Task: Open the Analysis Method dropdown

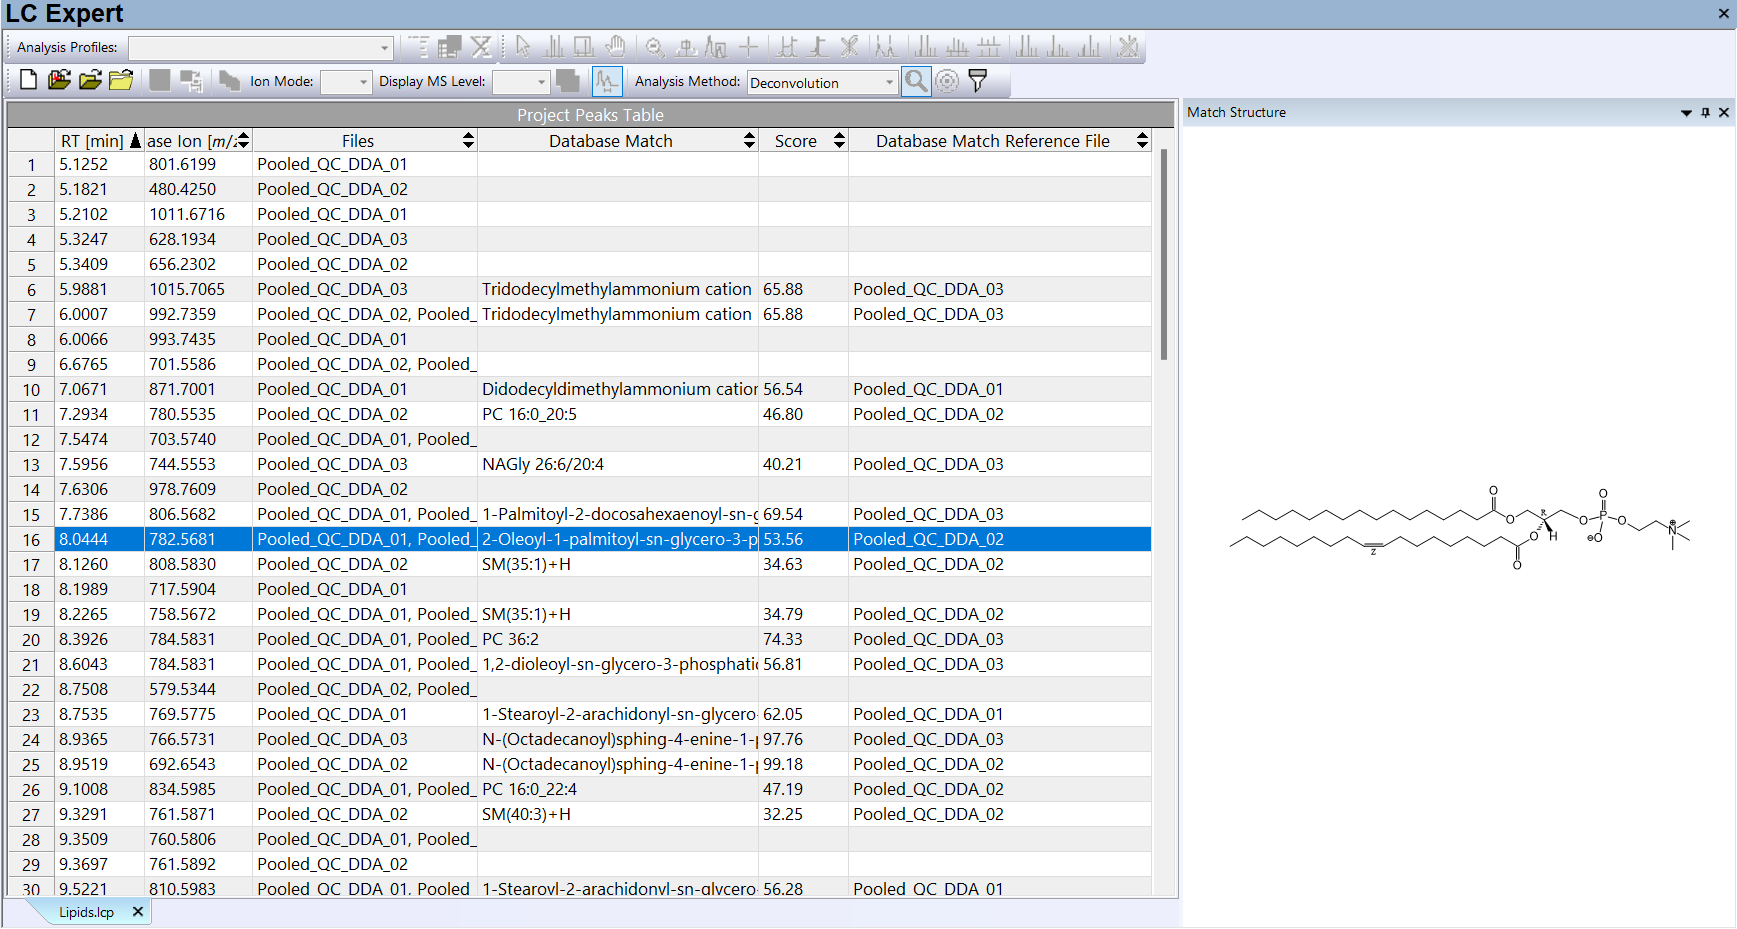Action: point(889,83)
